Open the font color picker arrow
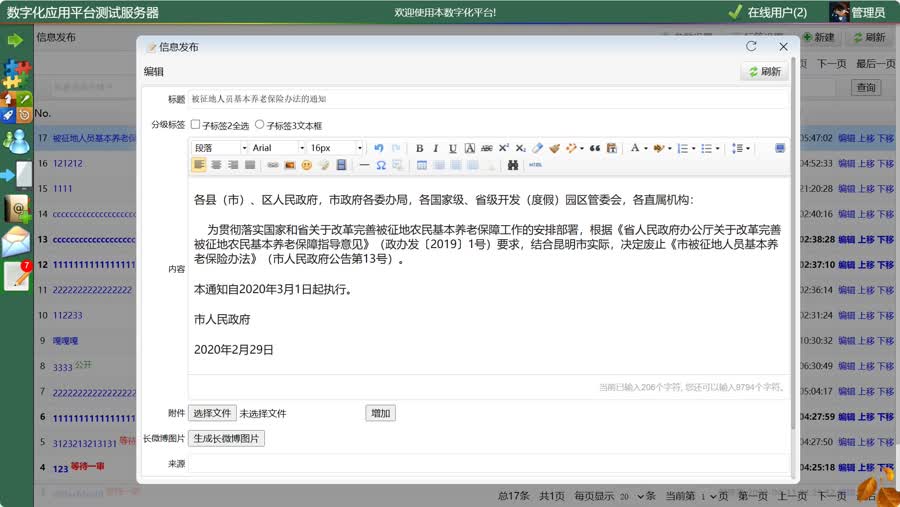The width and height of the screenshot is (900, 507). (x=646, y=148)
